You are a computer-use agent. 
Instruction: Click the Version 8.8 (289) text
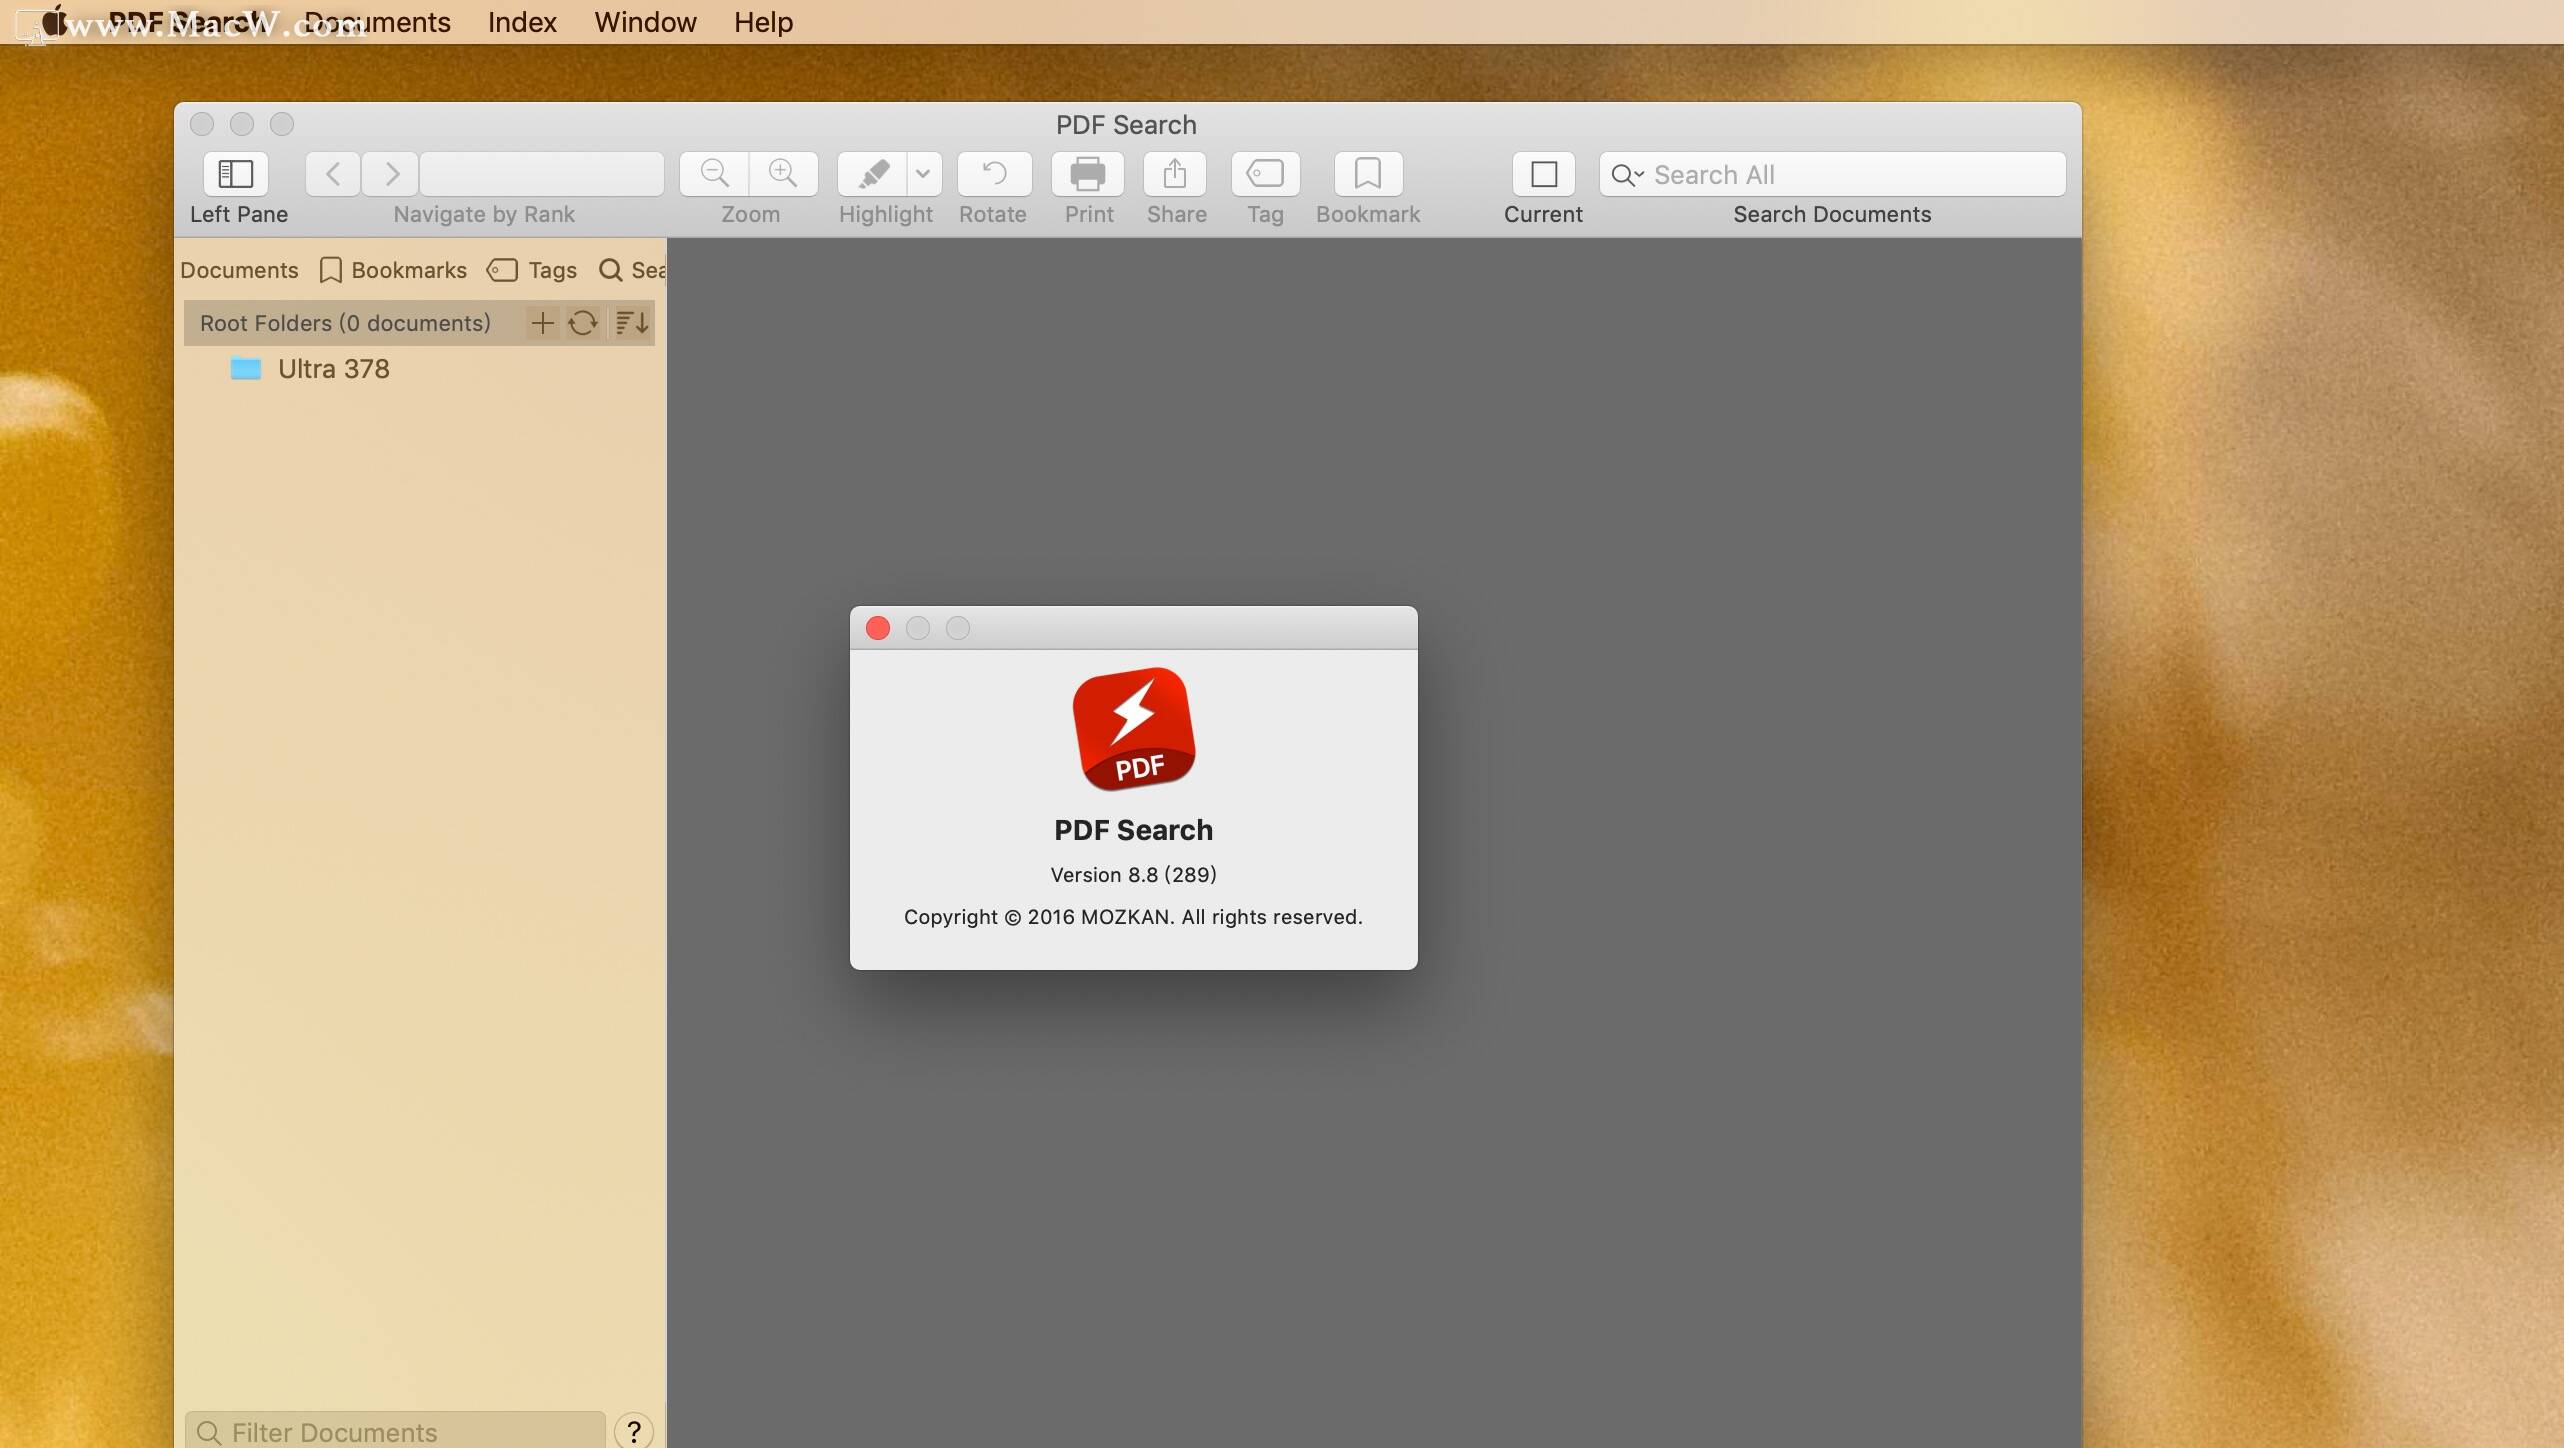tap(1133, 874)
